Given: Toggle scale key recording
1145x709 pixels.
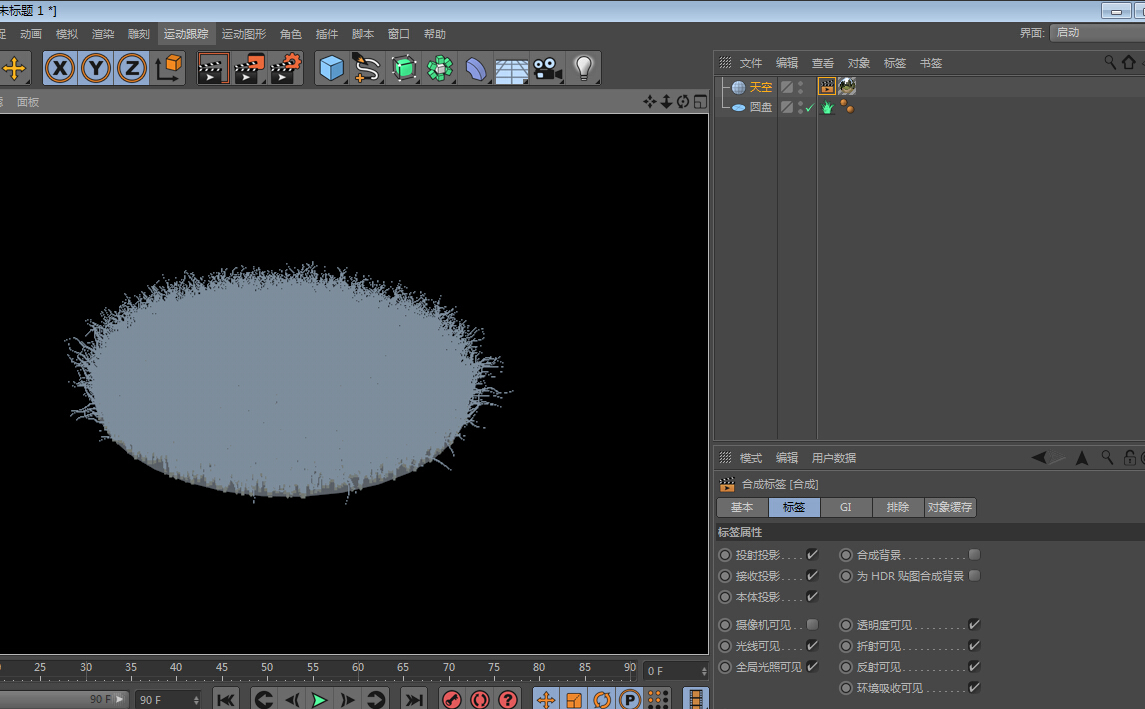Looking at the screenshot, I should pyautogui.click(x=574, y=700).
